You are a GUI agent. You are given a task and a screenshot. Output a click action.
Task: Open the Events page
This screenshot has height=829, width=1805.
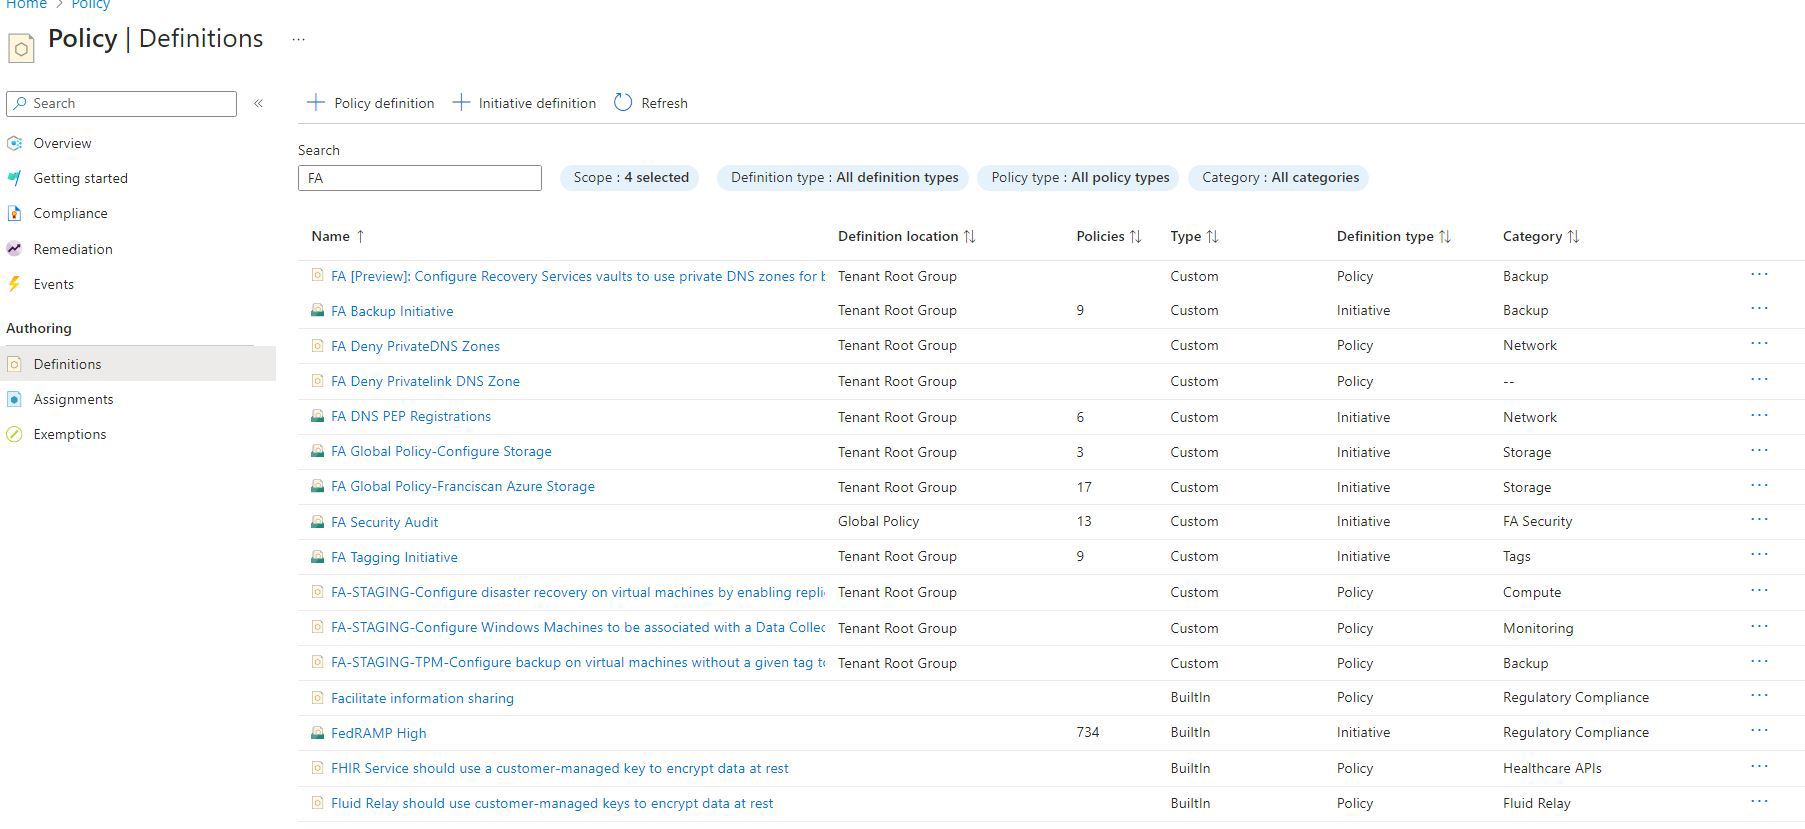point(53,284)
